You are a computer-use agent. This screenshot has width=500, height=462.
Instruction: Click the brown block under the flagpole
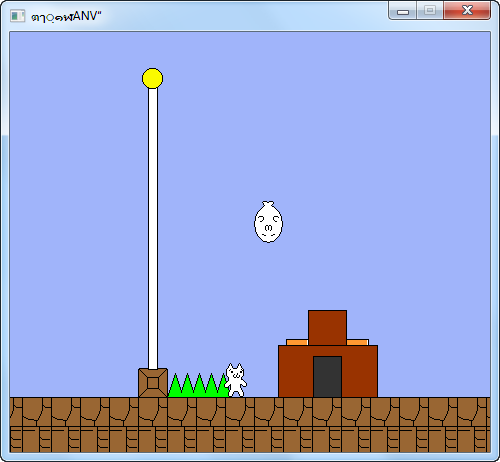[x=153, y=383]
